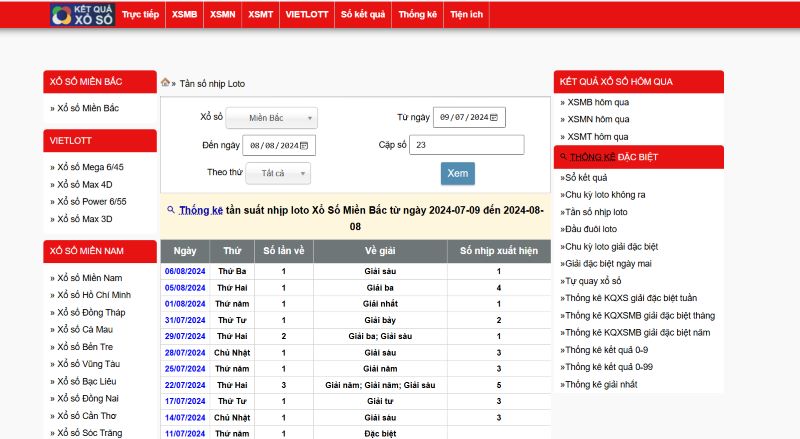Open the 06/08/2024 date link in table
The width and height of the screenshot is (800, 439).
(x=184, y=272)
